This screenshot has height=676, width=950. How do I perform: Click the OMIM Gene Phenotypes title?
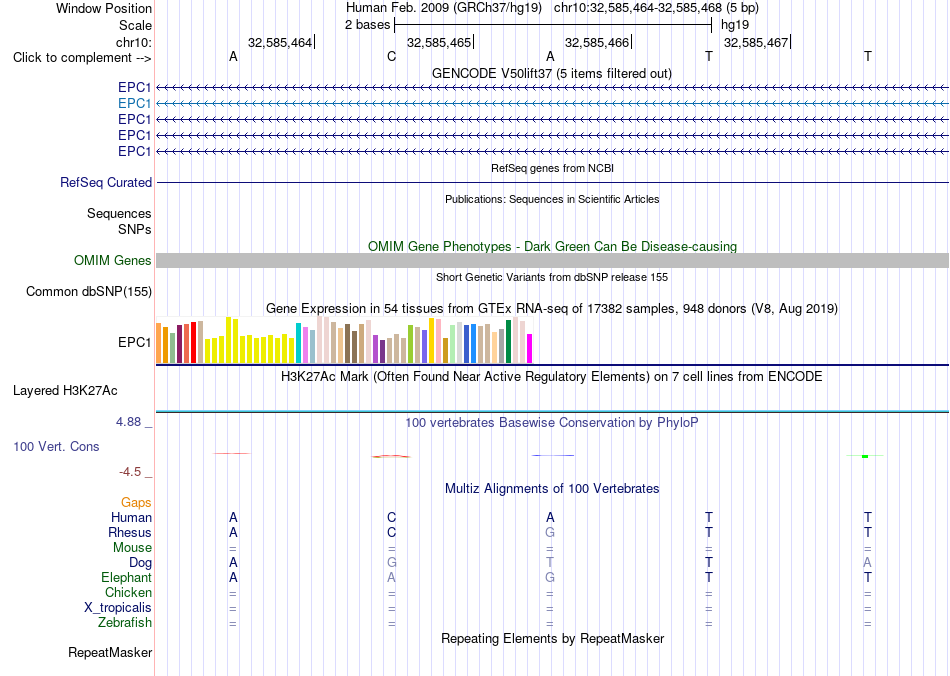pyautogui.click(x=552, y=247)
